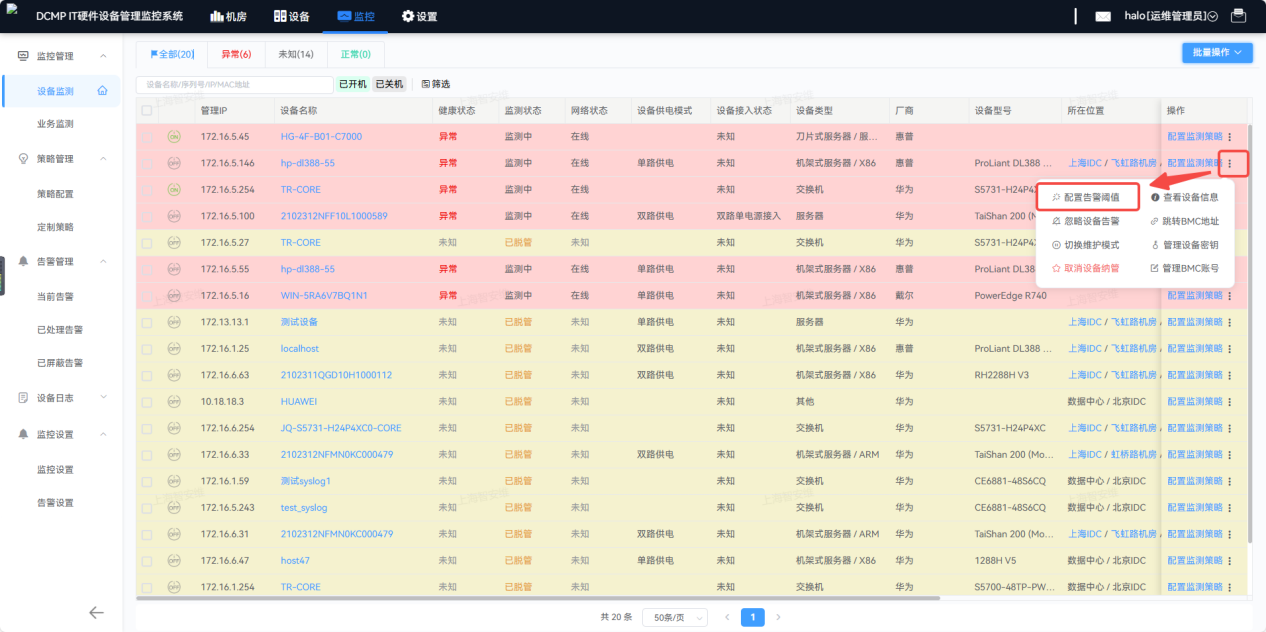Go to previous page arrow in pagination
The height and width of the screenshot is (632, 1266).
pos(727,617)
